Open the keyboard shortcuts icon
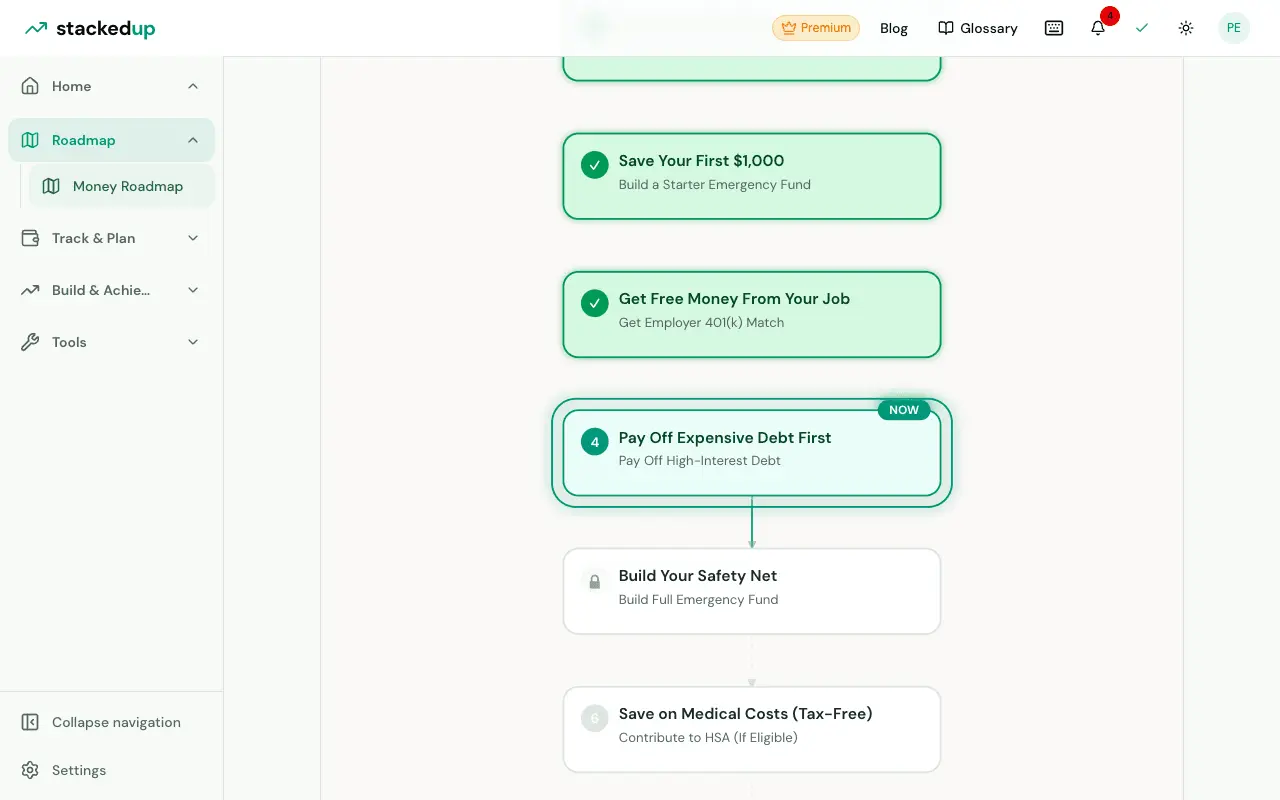Viewport: 1280px width, 800px height. click(x=1054, y=28)
